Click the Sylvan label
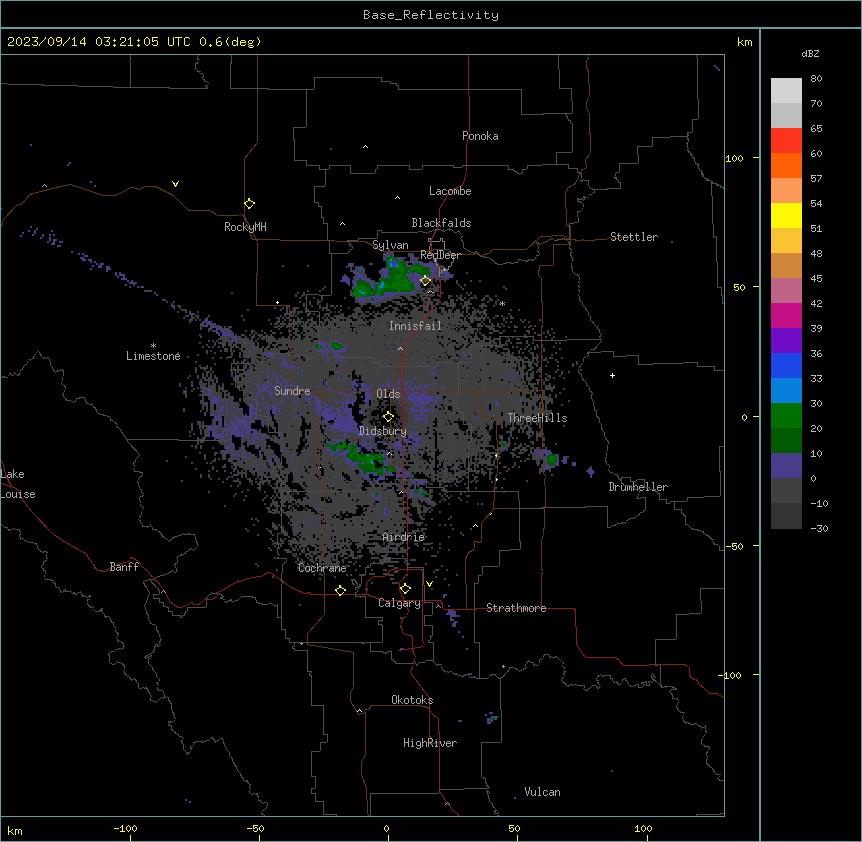This screenshot has width=862, height=842. [x=390, y=245]
